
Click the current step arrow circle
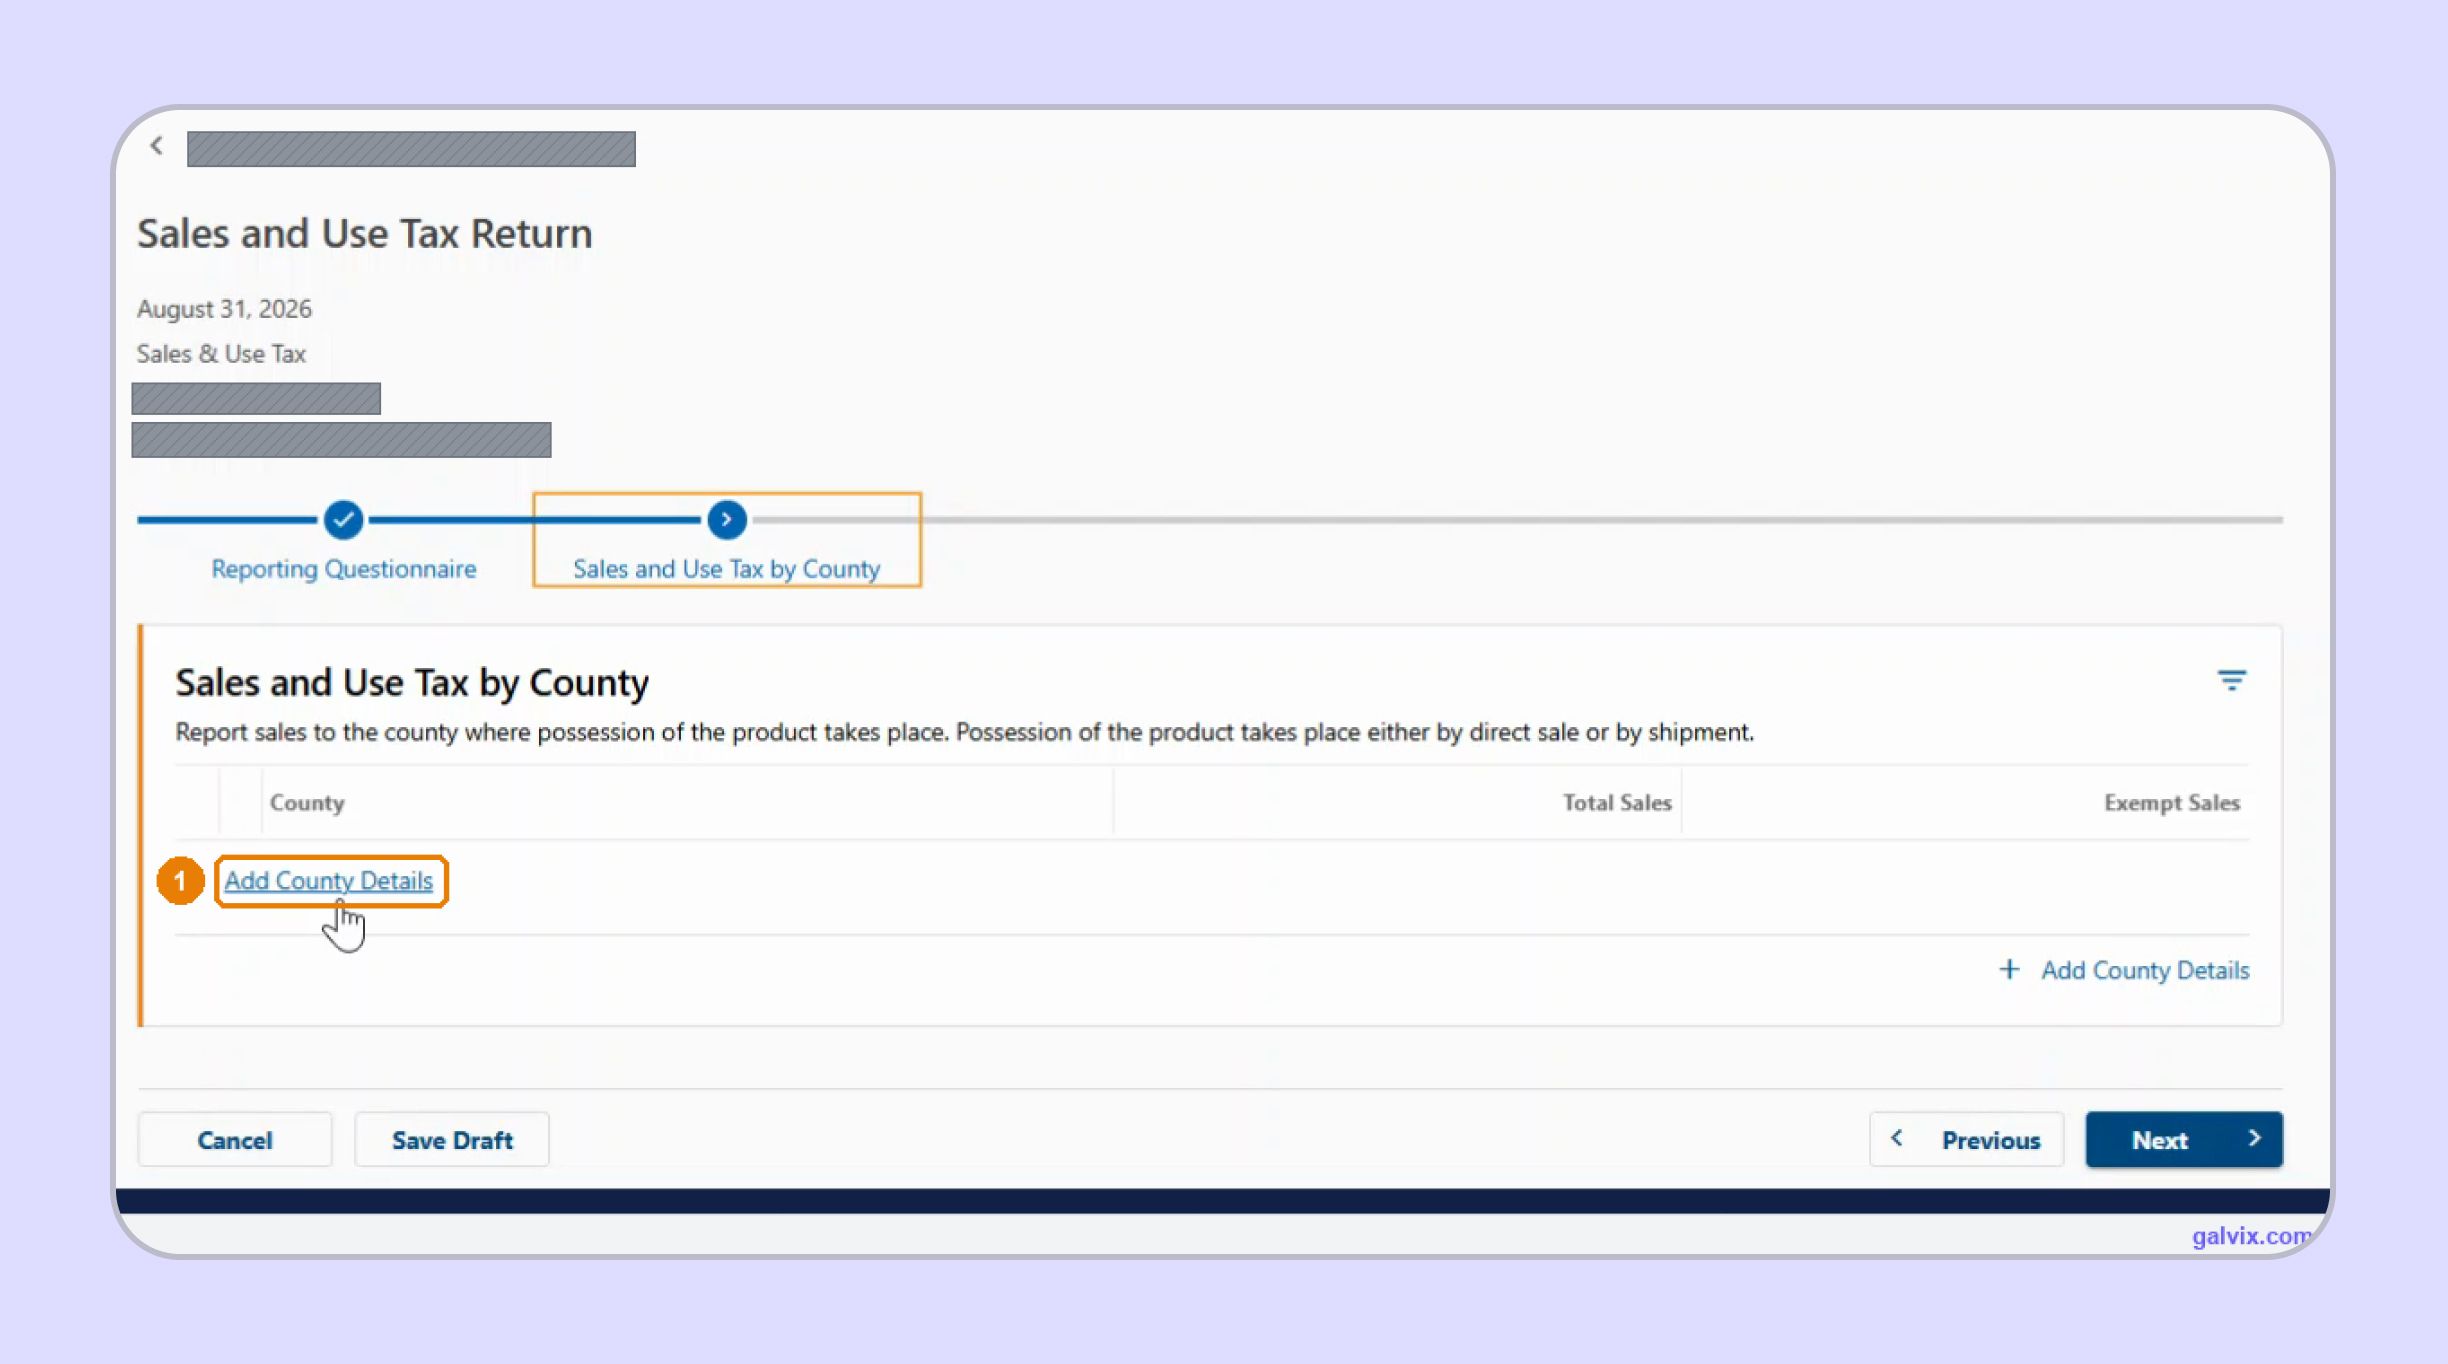tap(727, 520)
